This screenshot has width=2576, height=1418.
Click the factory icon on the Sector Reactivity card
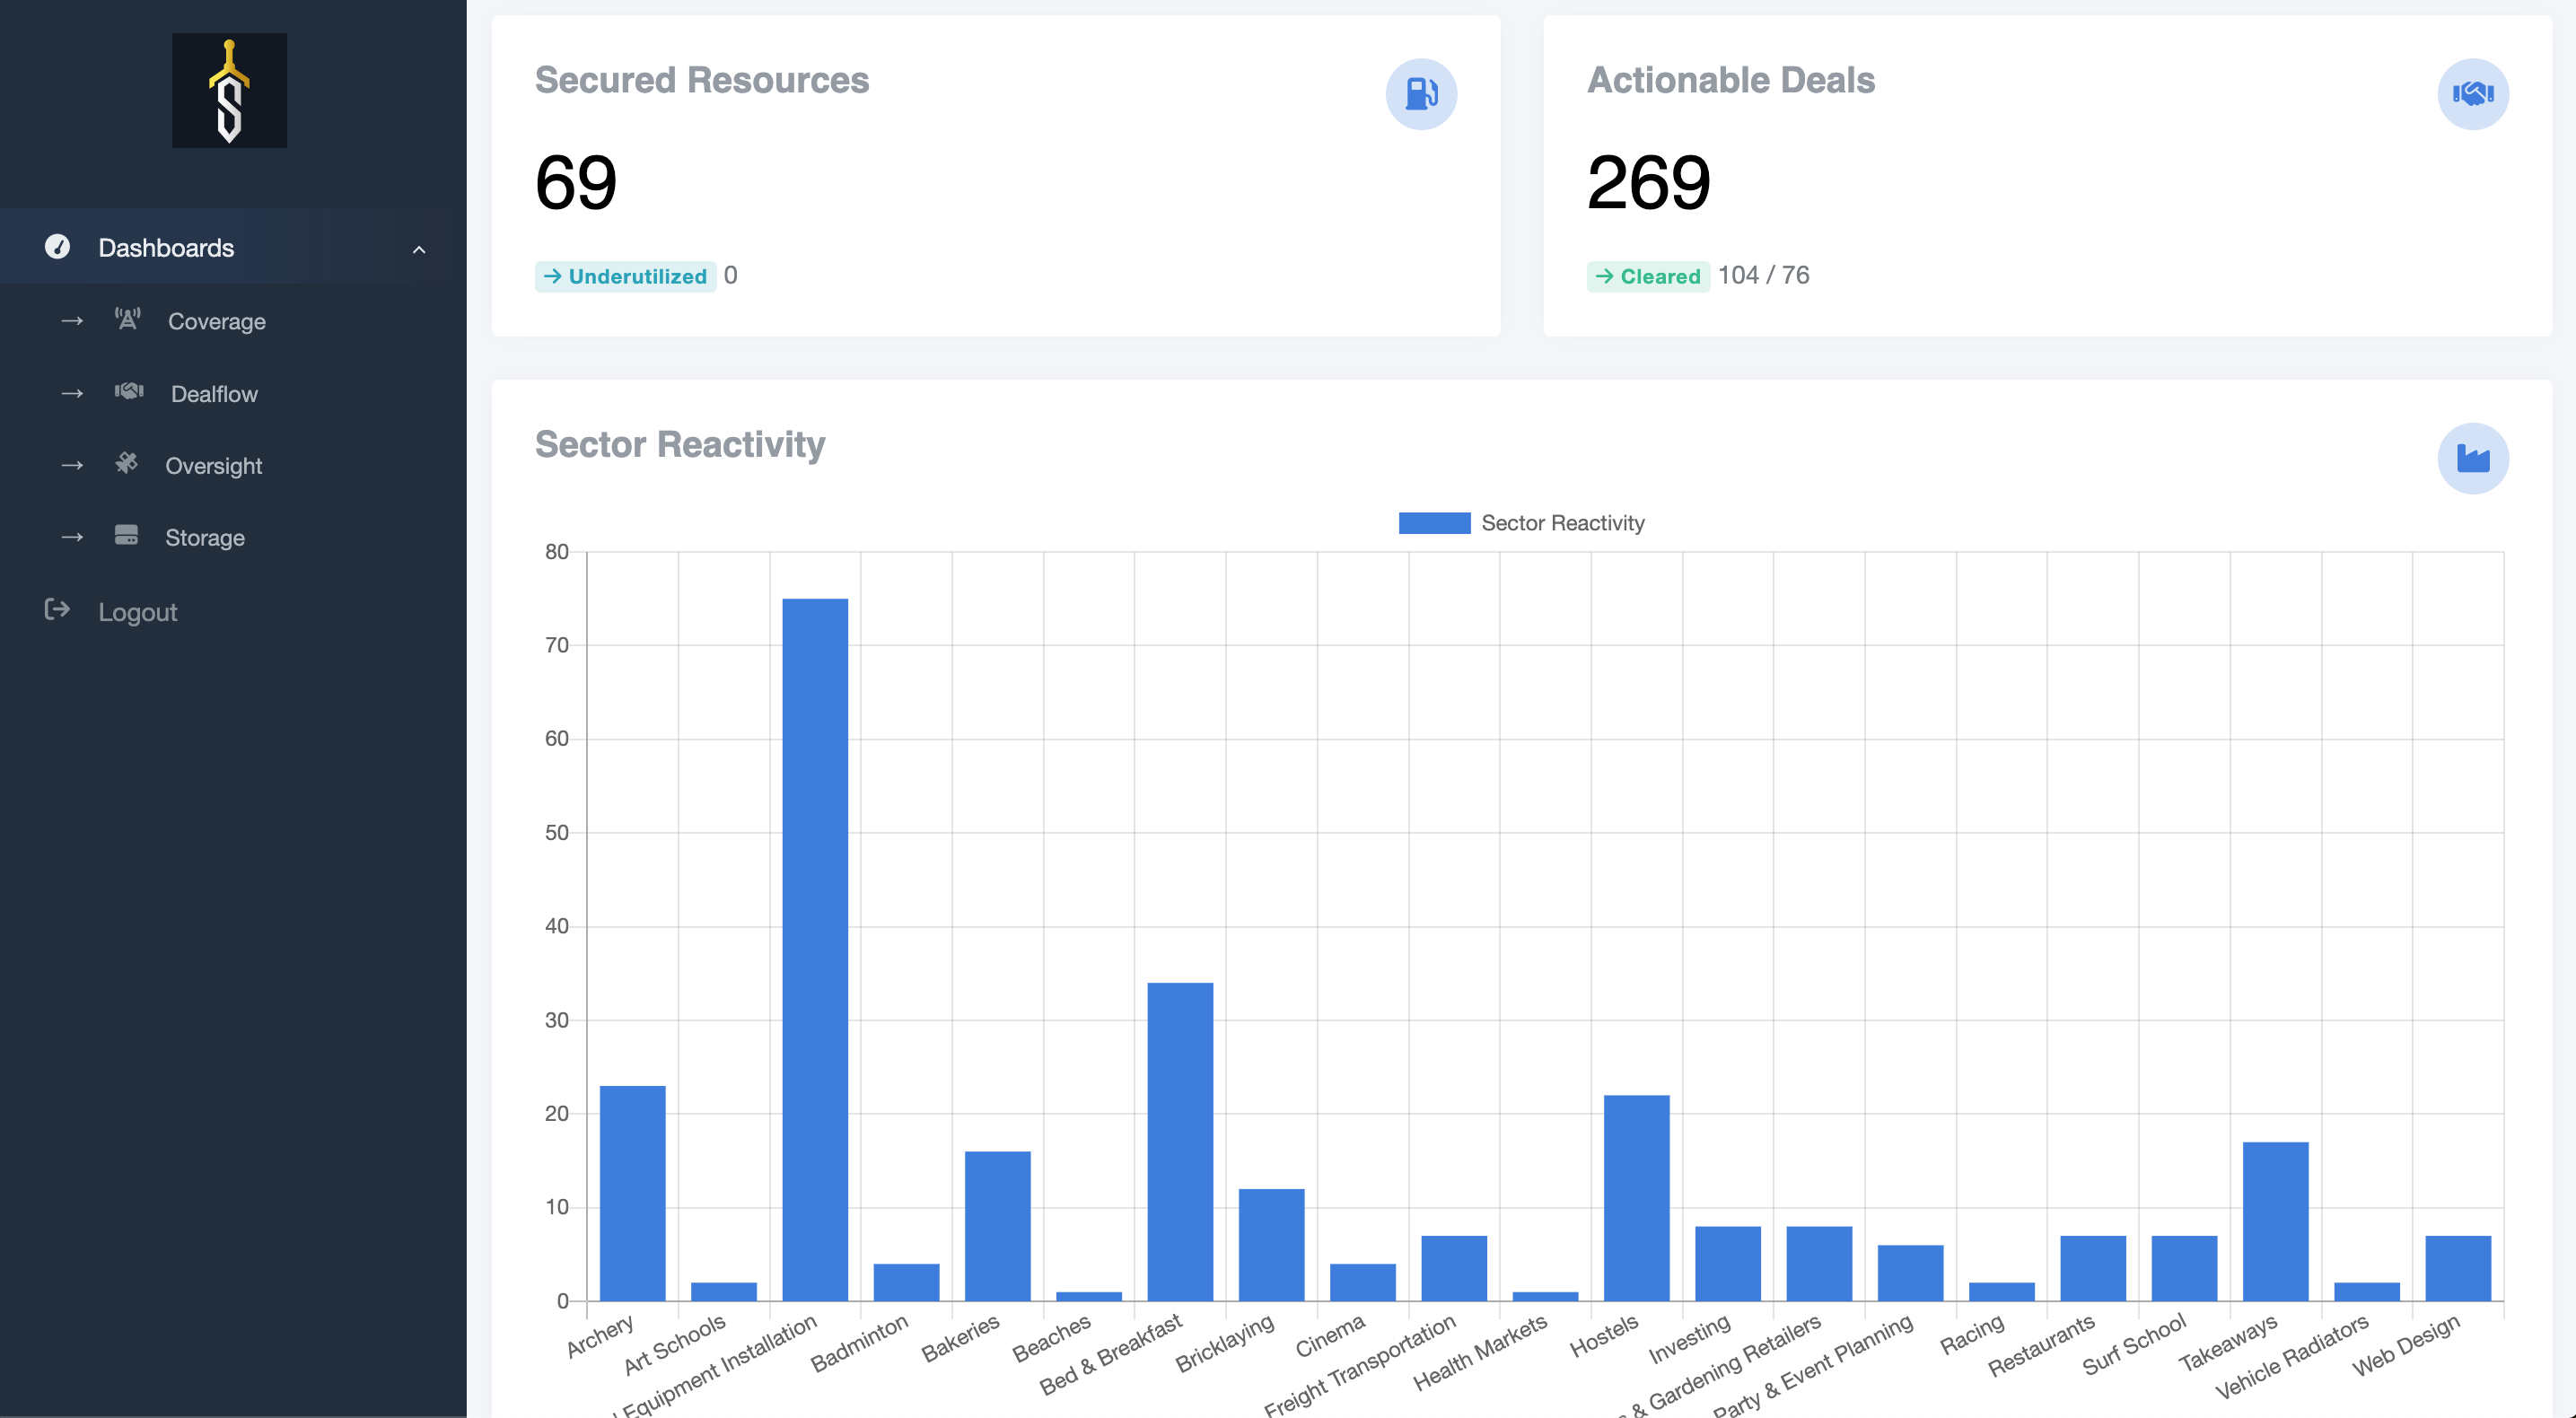(2472, 459)
